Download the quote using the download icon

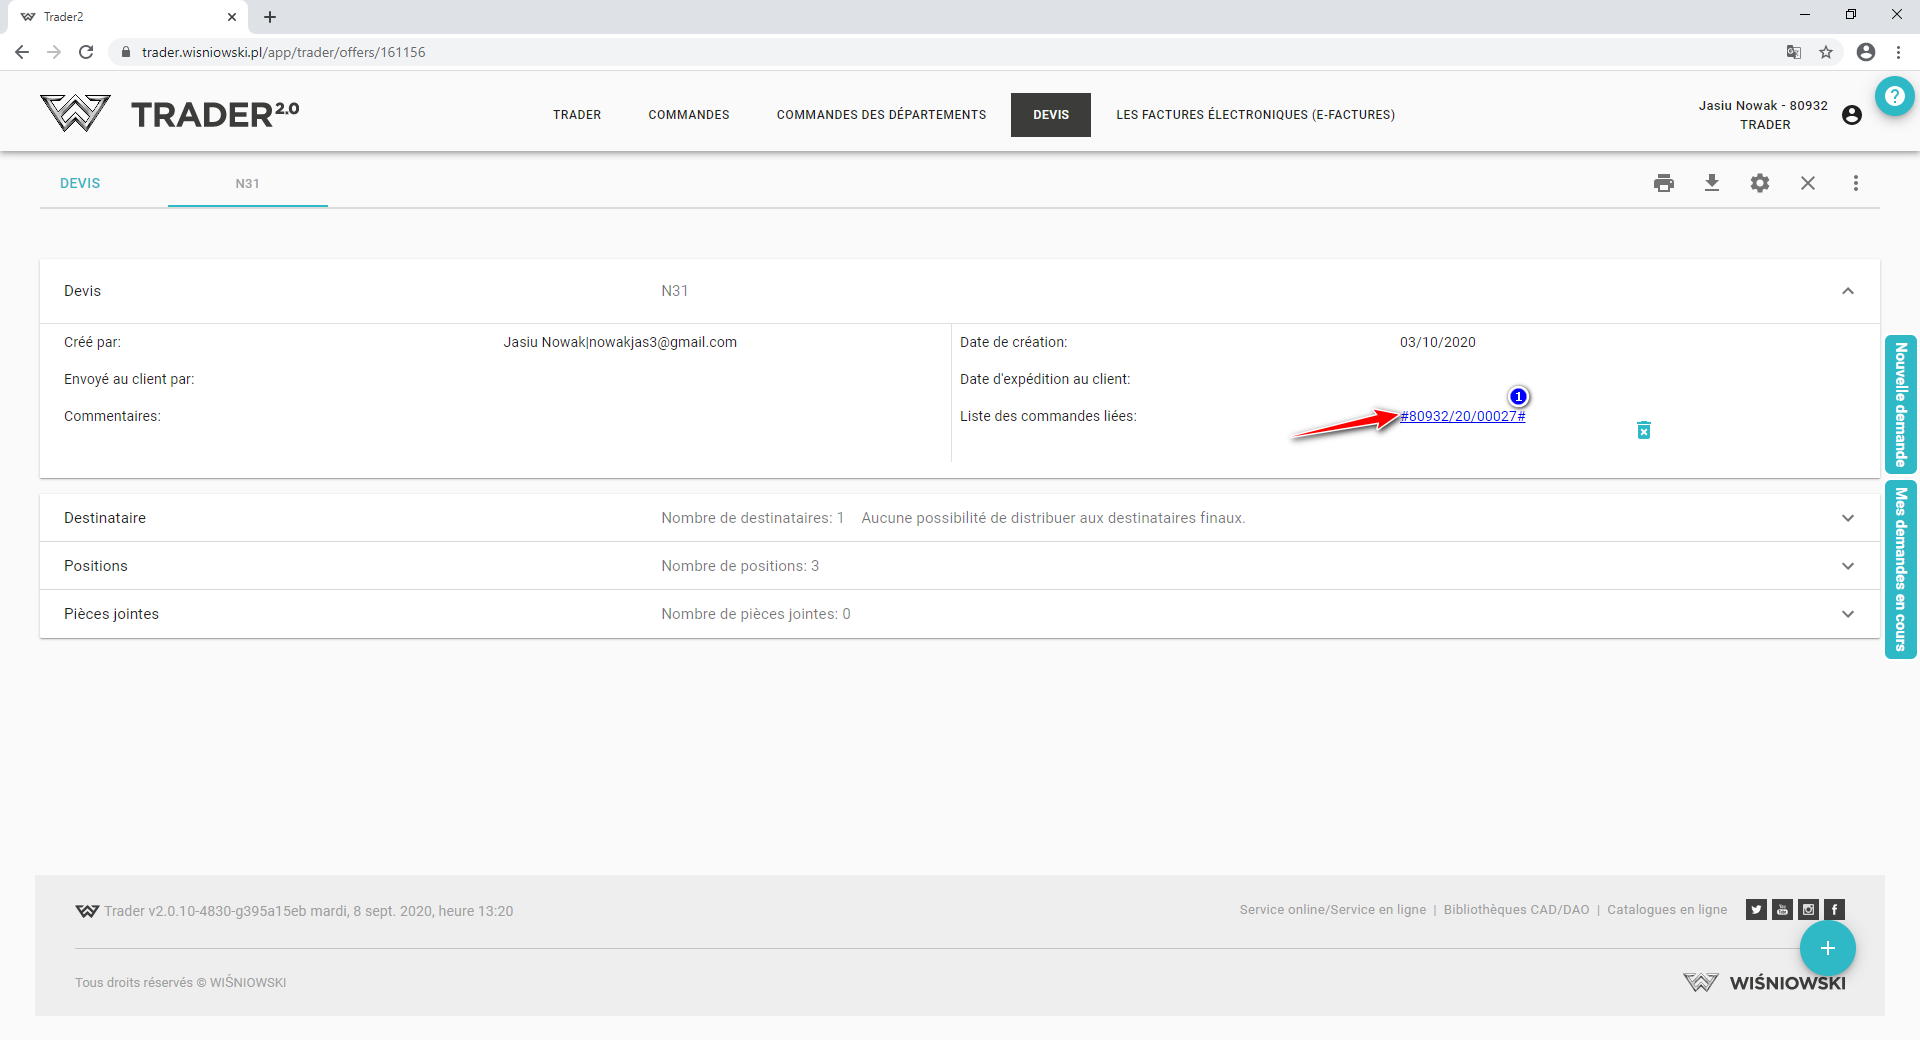point(1712,183)
